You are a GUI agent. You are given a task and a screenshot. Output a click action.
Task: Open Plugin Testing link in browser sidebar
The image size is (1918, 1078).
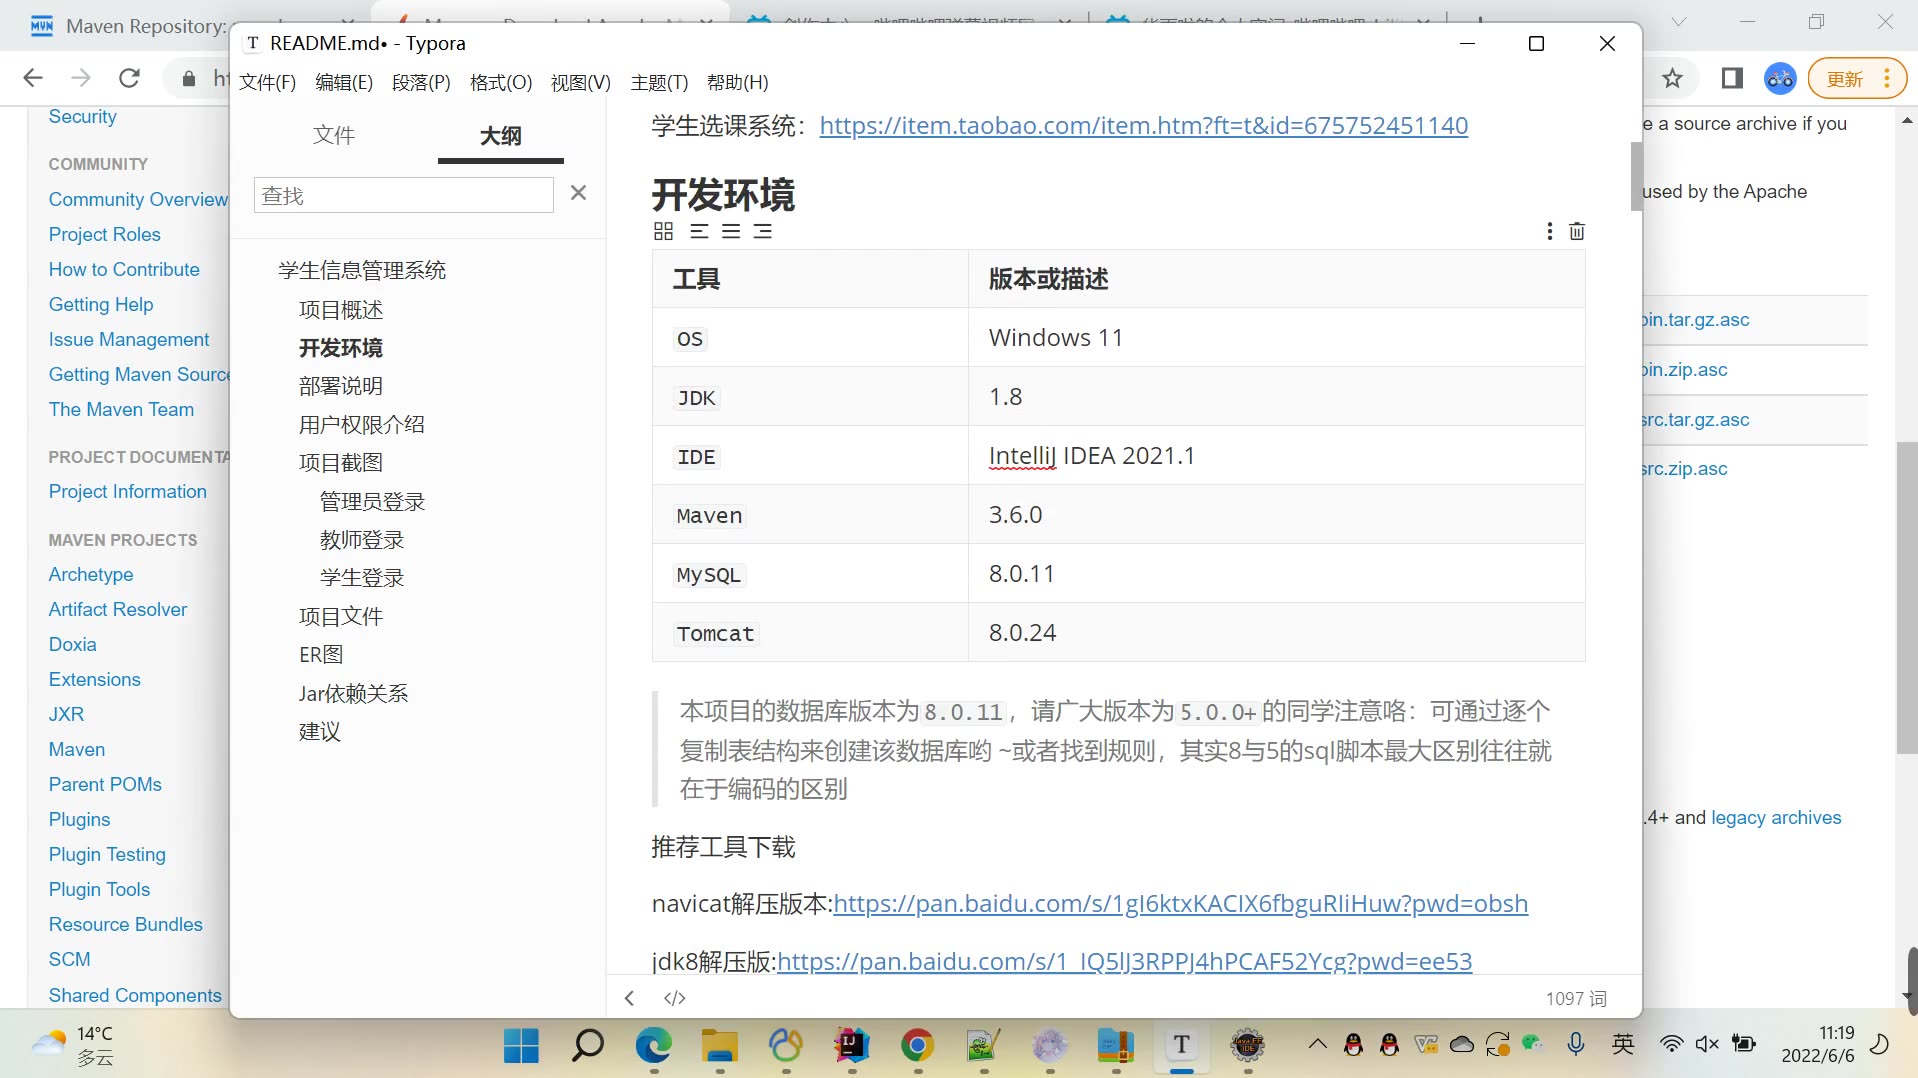pos(107,855)
